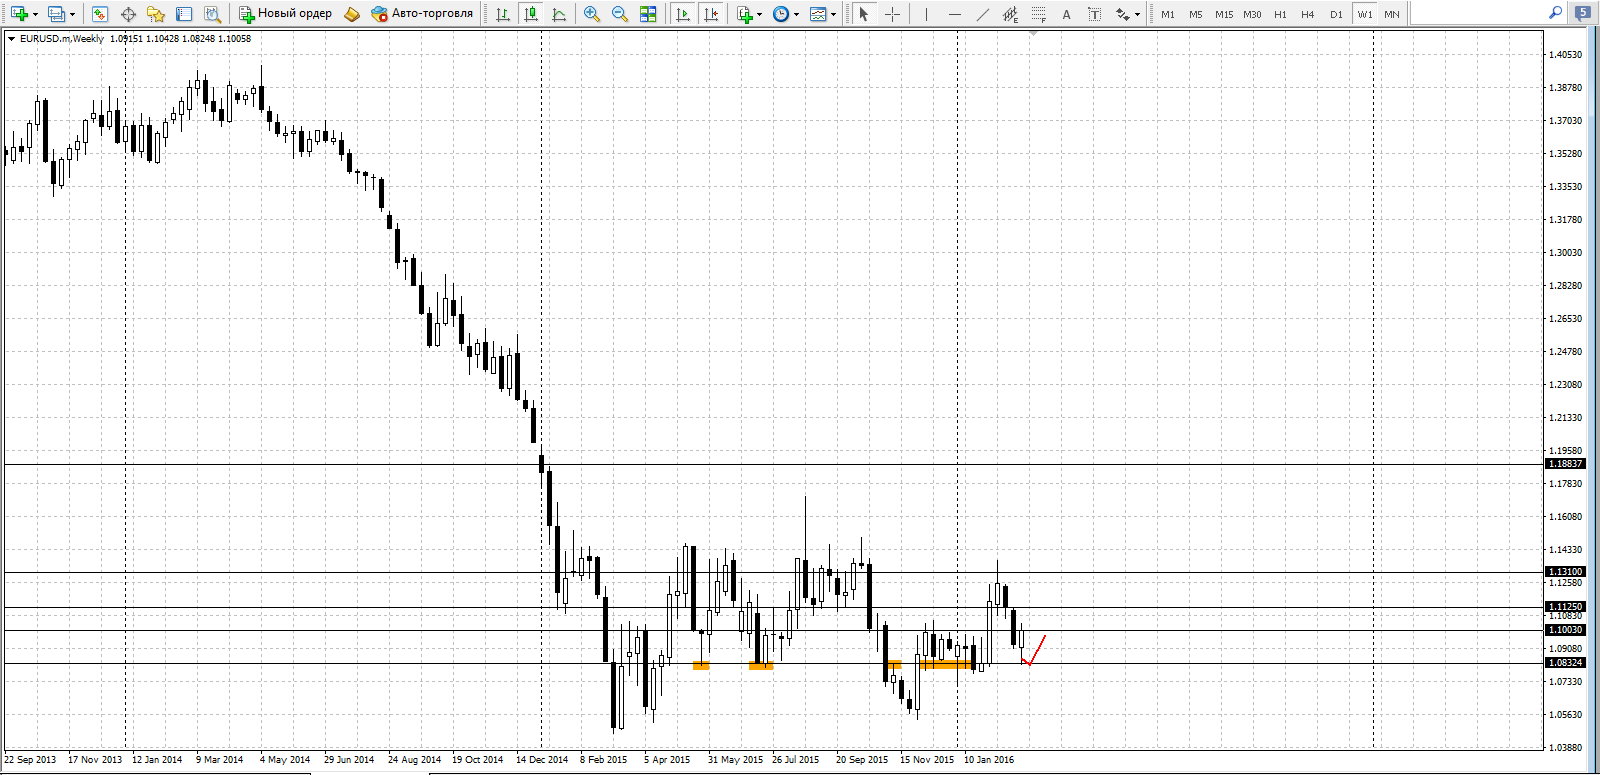
Task: Click the MetaEditor yellow book icon
Action: coord(352,14)
